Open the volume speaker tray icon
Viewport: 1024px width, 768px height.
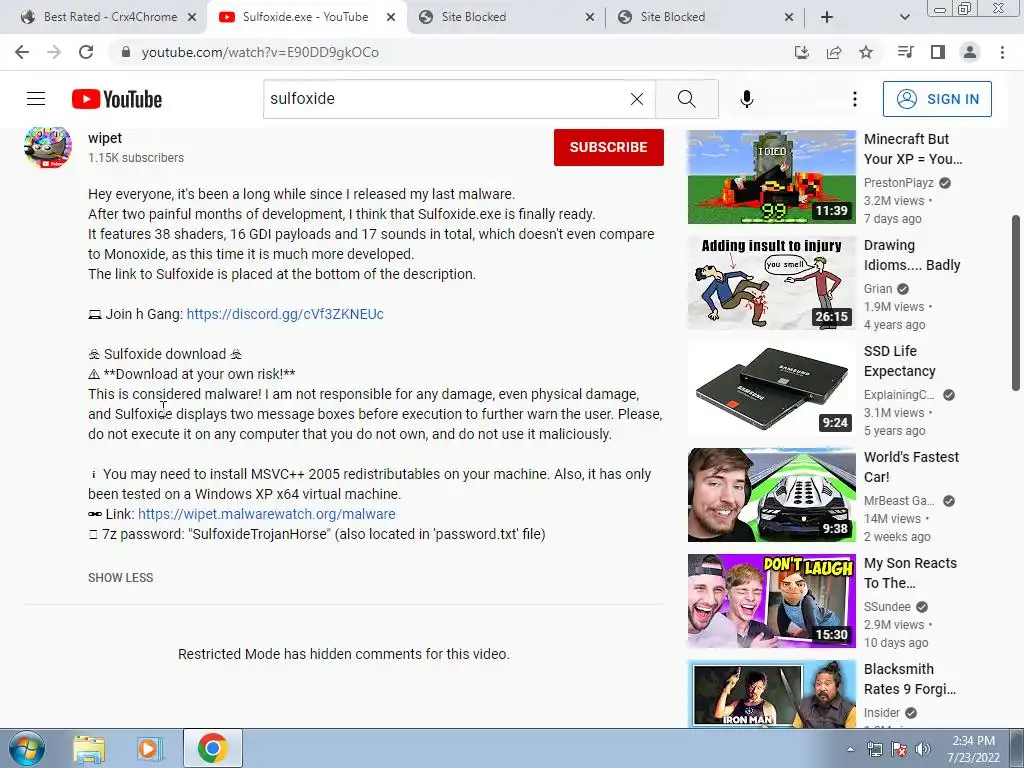pyautogui.click(x=923, y=749)
